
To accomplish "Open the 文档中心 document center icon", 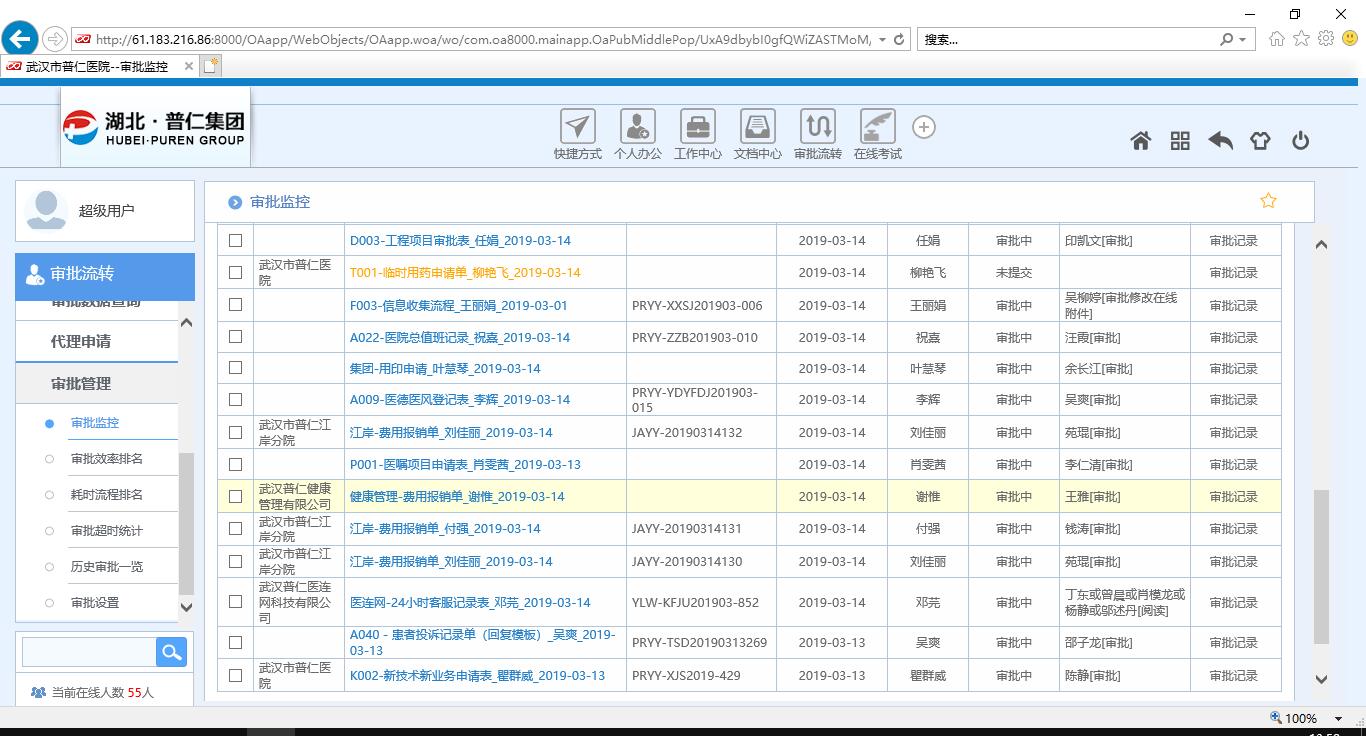I will tap(757, 128).
